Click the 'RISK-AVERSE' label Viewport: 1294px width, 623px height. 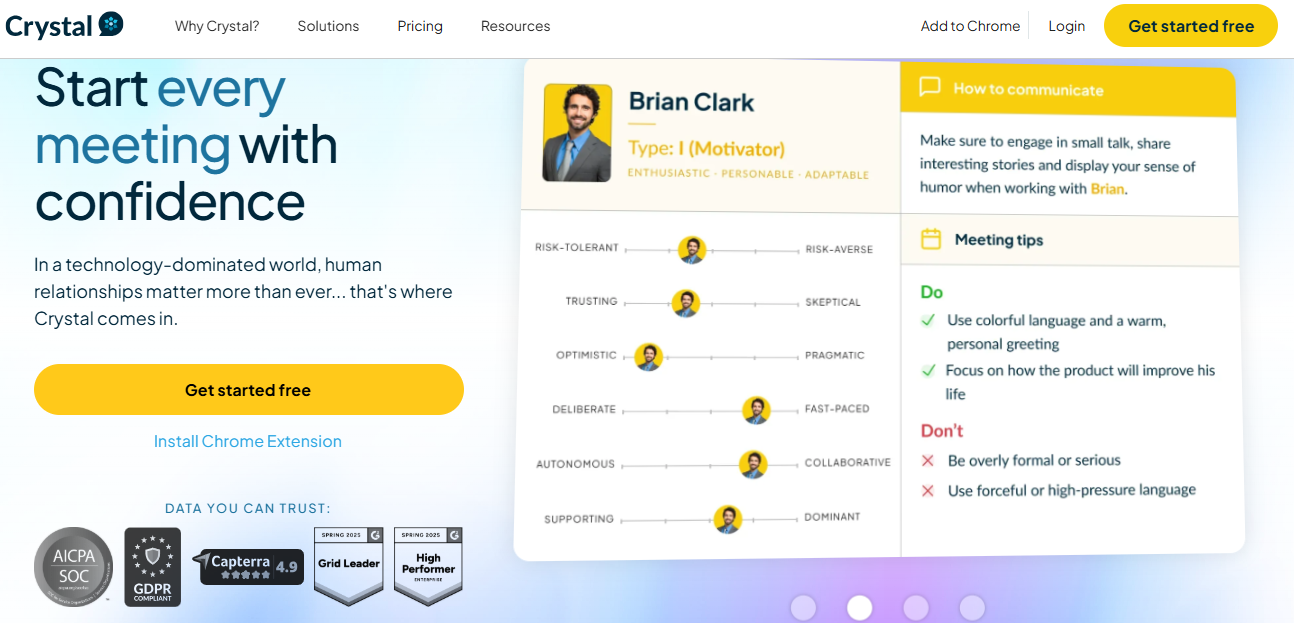coord(839,249)
